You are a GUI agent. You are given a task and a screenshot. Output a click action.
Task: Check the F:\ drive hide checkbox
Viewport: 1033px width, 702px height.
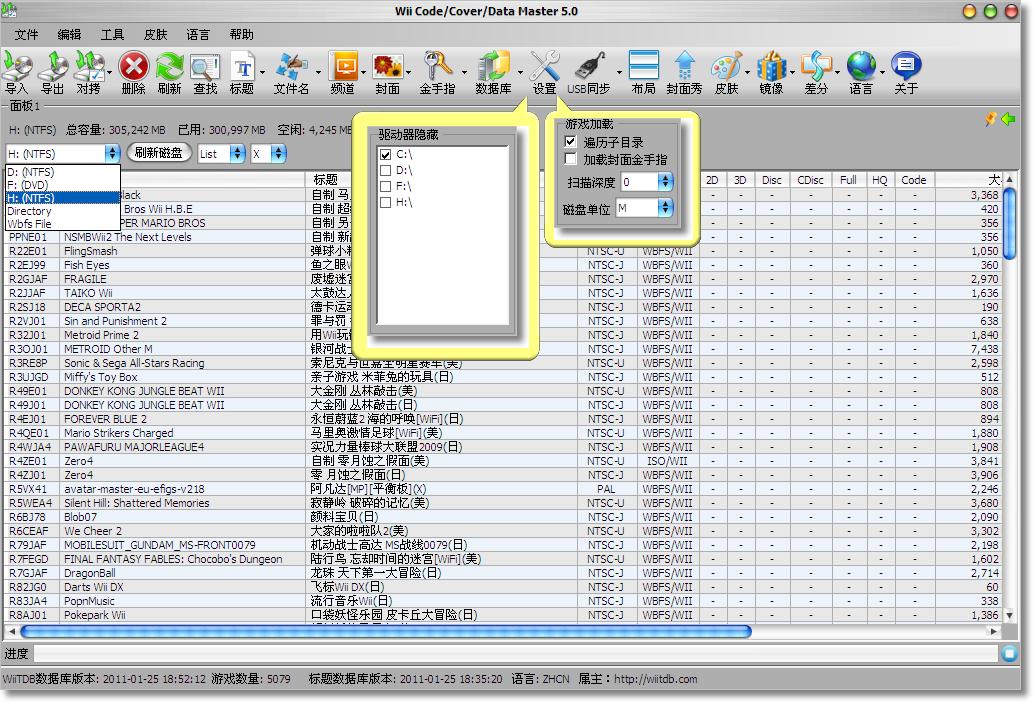click(385, 186)
